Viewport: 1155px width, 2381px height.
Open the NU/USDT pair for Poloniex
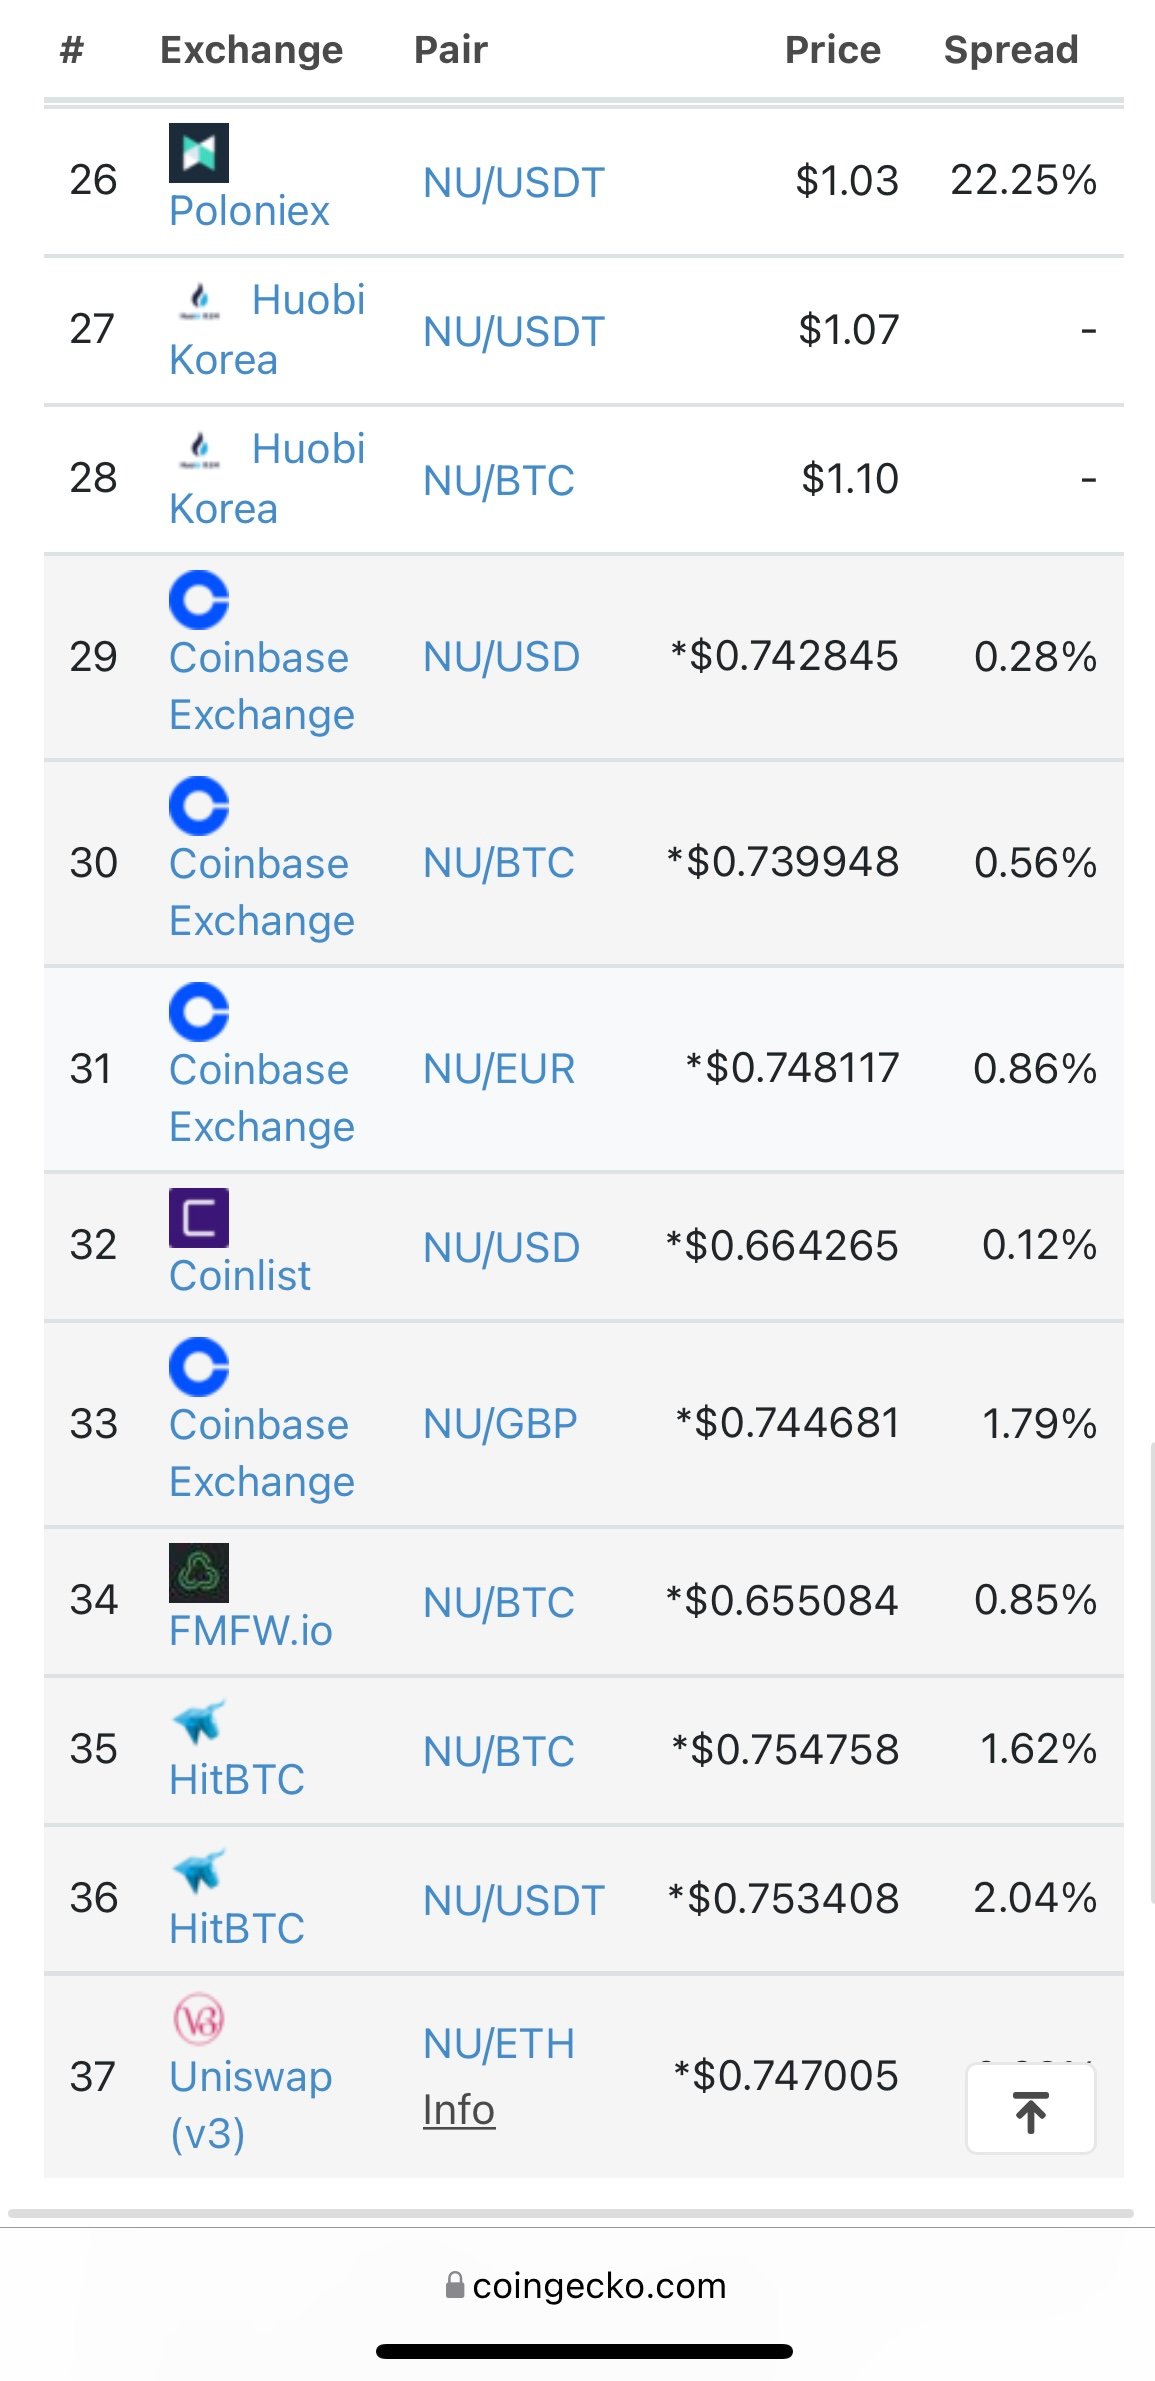pyautogui.click(x=514, y=182)
